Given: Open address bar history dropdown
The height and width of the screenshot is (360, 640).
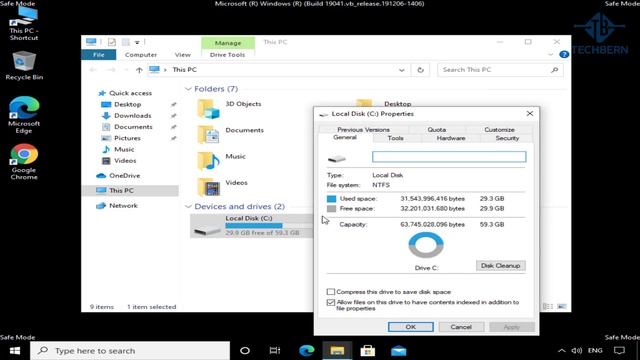Looking at the screenshot, I should (x=402, y=70).
